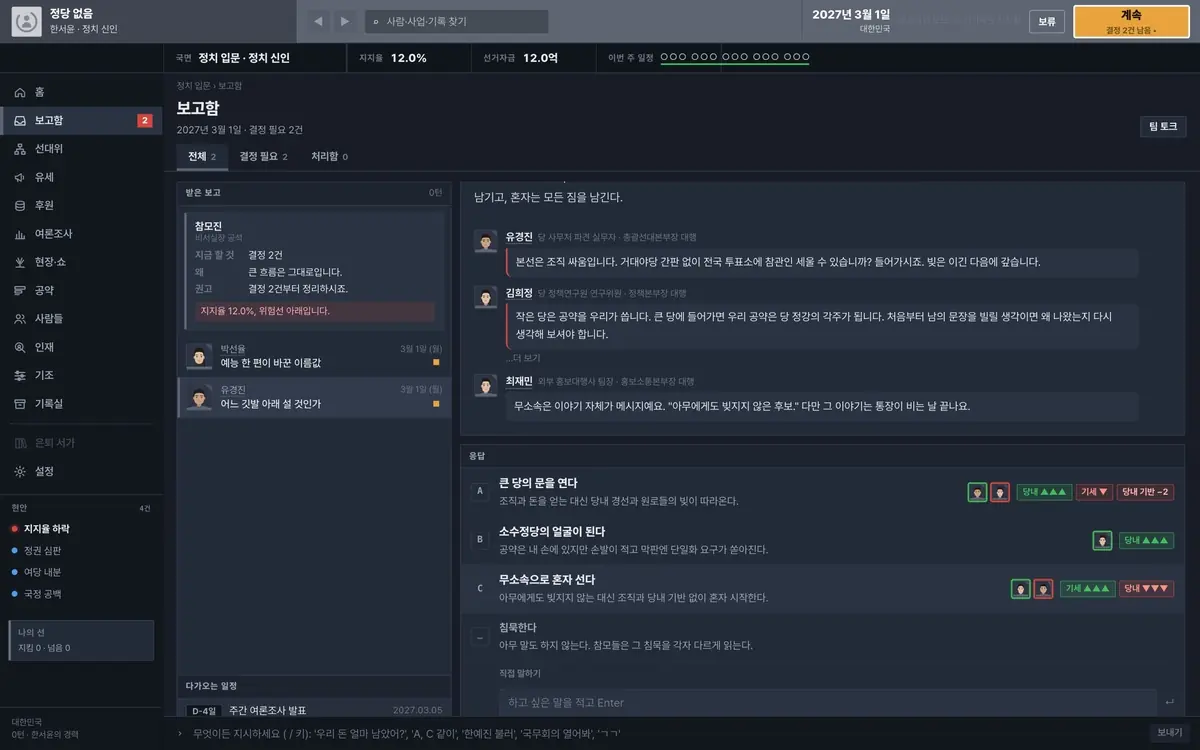
Task: Open the 선대위 organization icon
Action: pos(20,149)
